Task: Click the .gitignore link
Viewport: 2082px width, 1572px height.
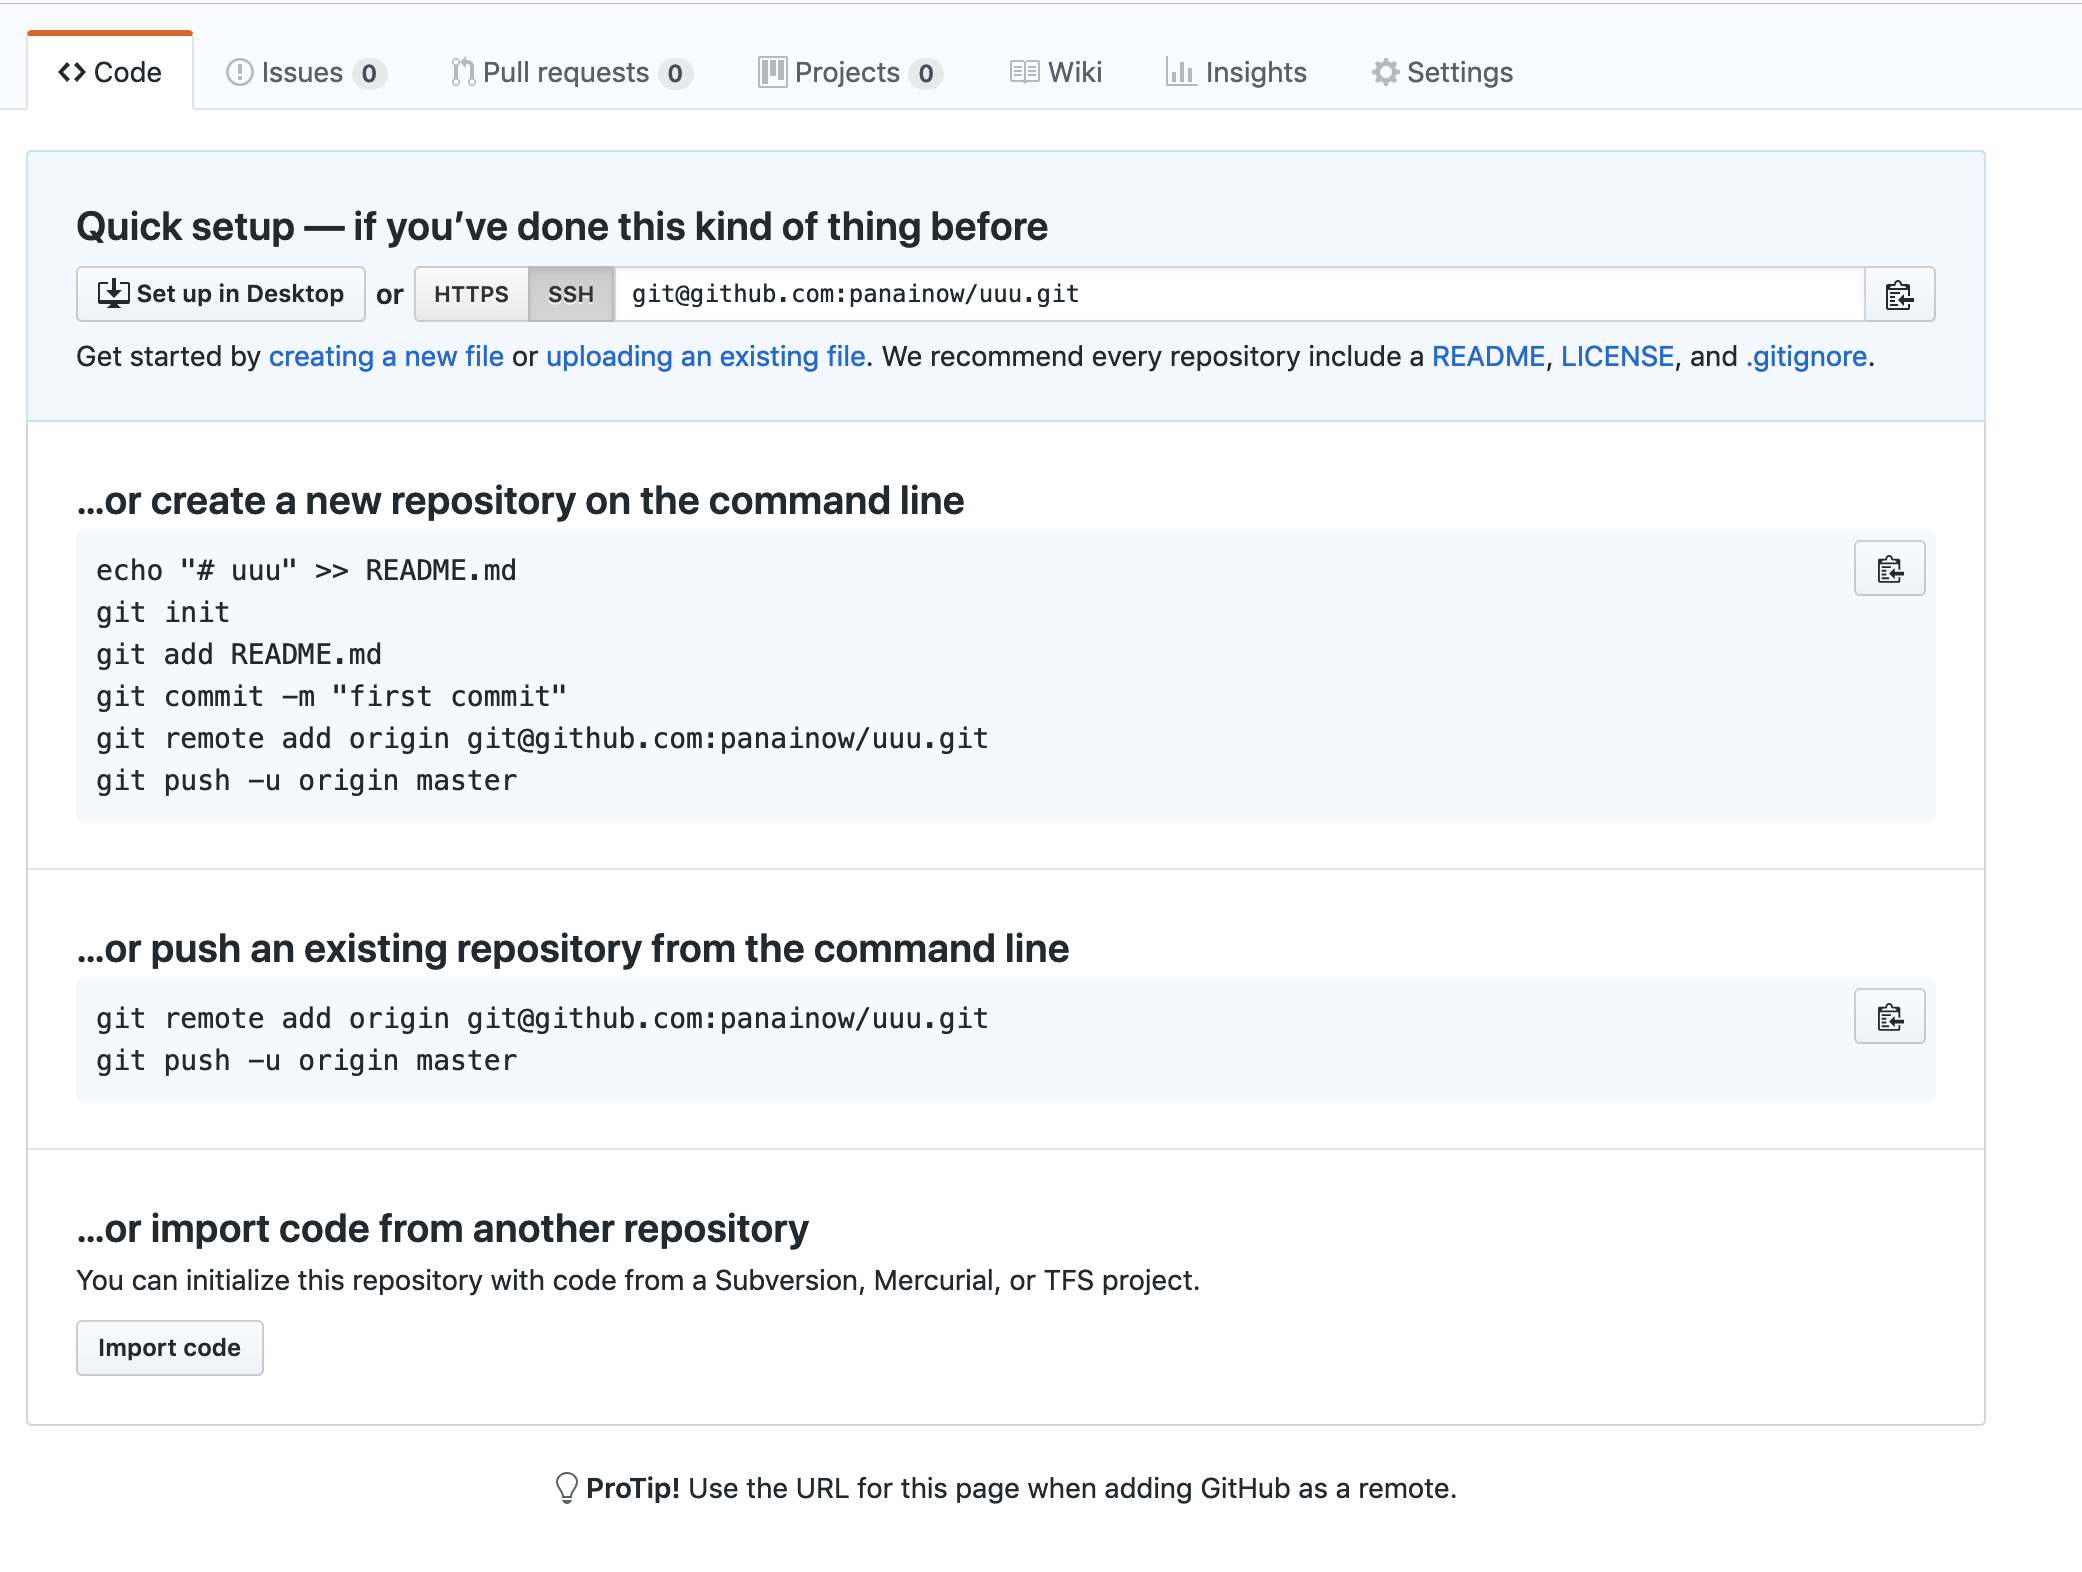Action: pyautogui.click(x=1807, y=356)
